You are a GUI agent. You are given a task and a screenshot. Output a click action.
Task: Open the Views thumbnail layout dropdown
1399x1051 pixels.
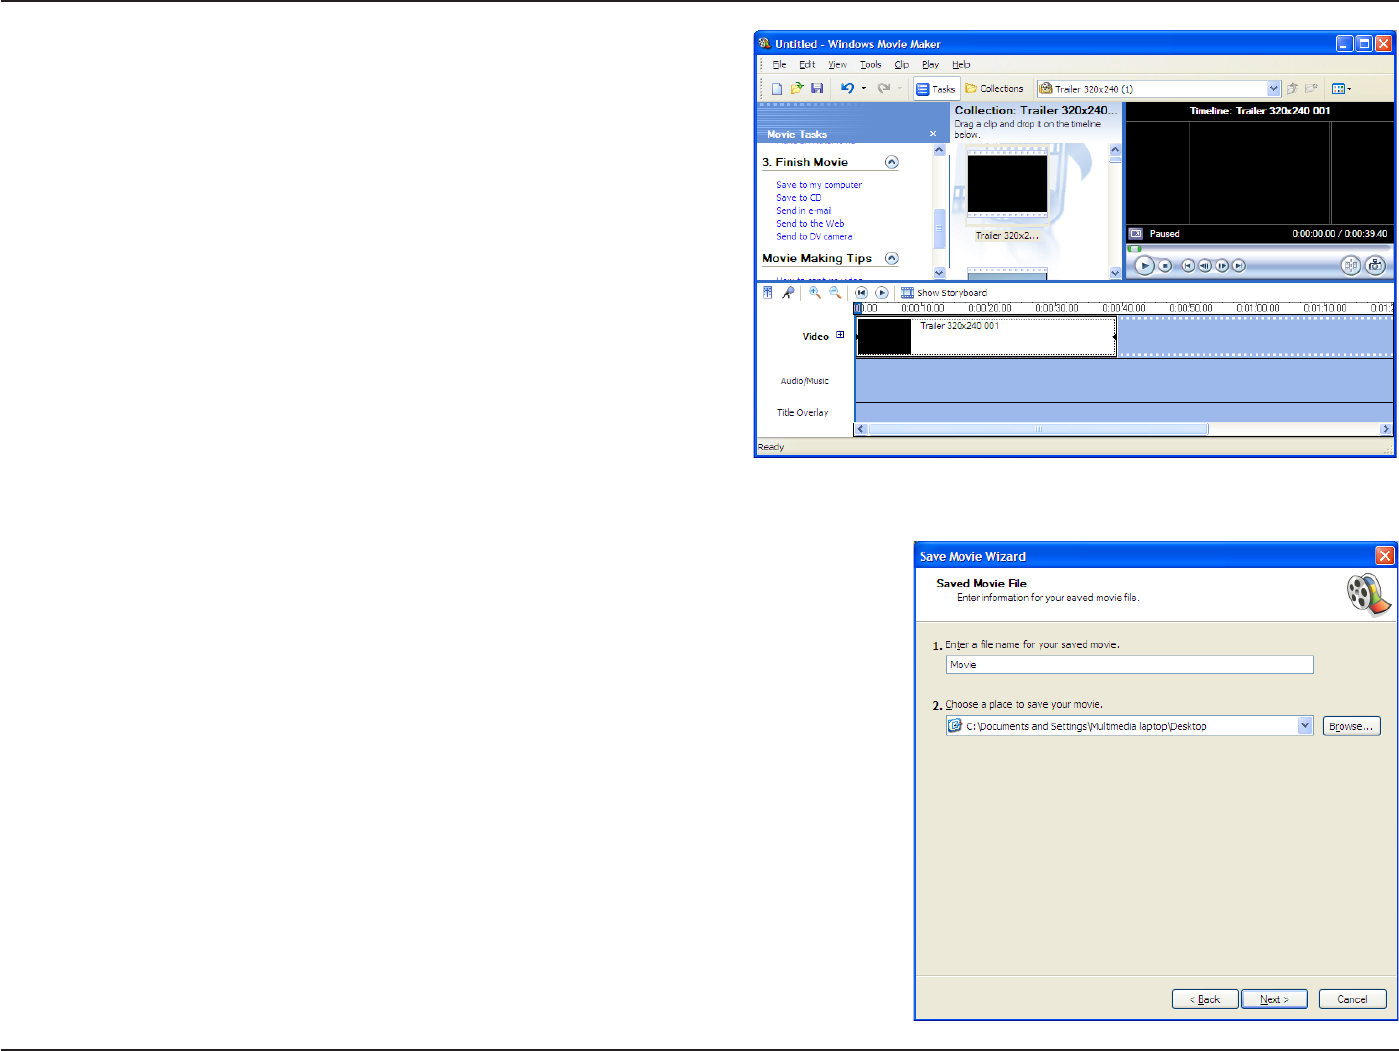tap(1341, 89)
